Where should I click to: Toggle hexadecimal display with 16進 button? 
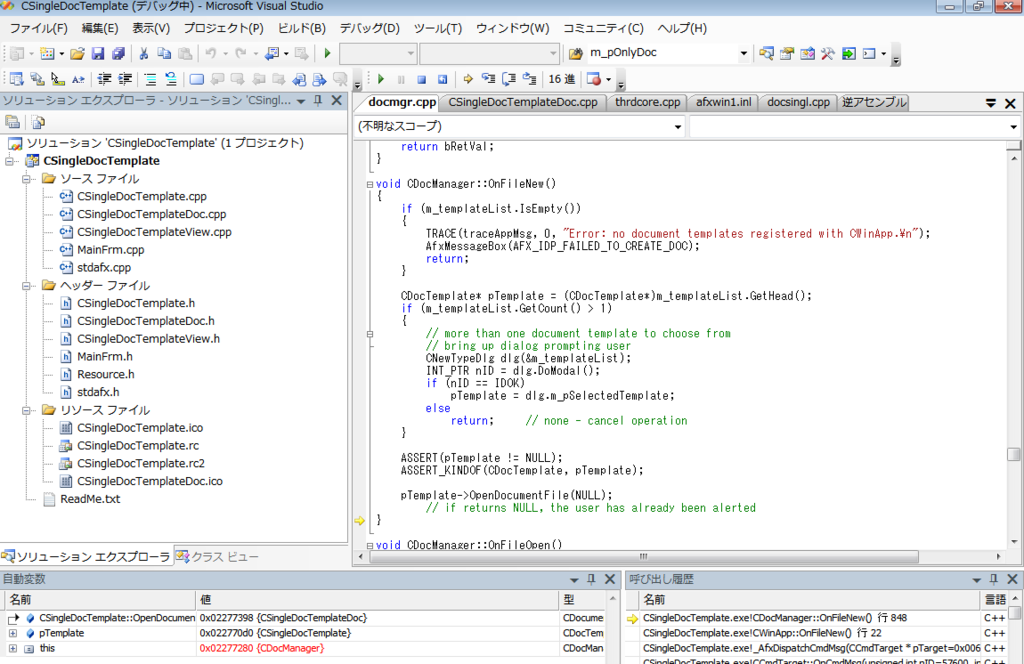coord(562,79)
